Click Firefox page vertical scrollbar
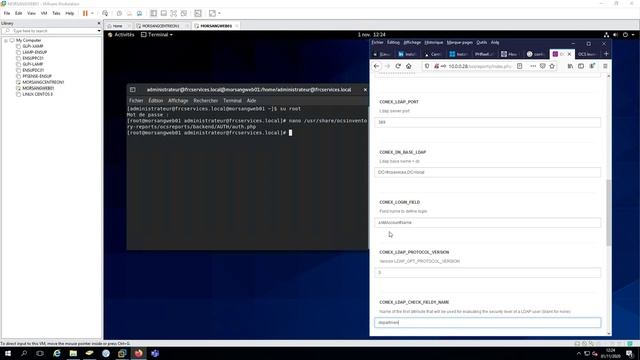This screenshot has height=360, width=640. click(609, 212)
